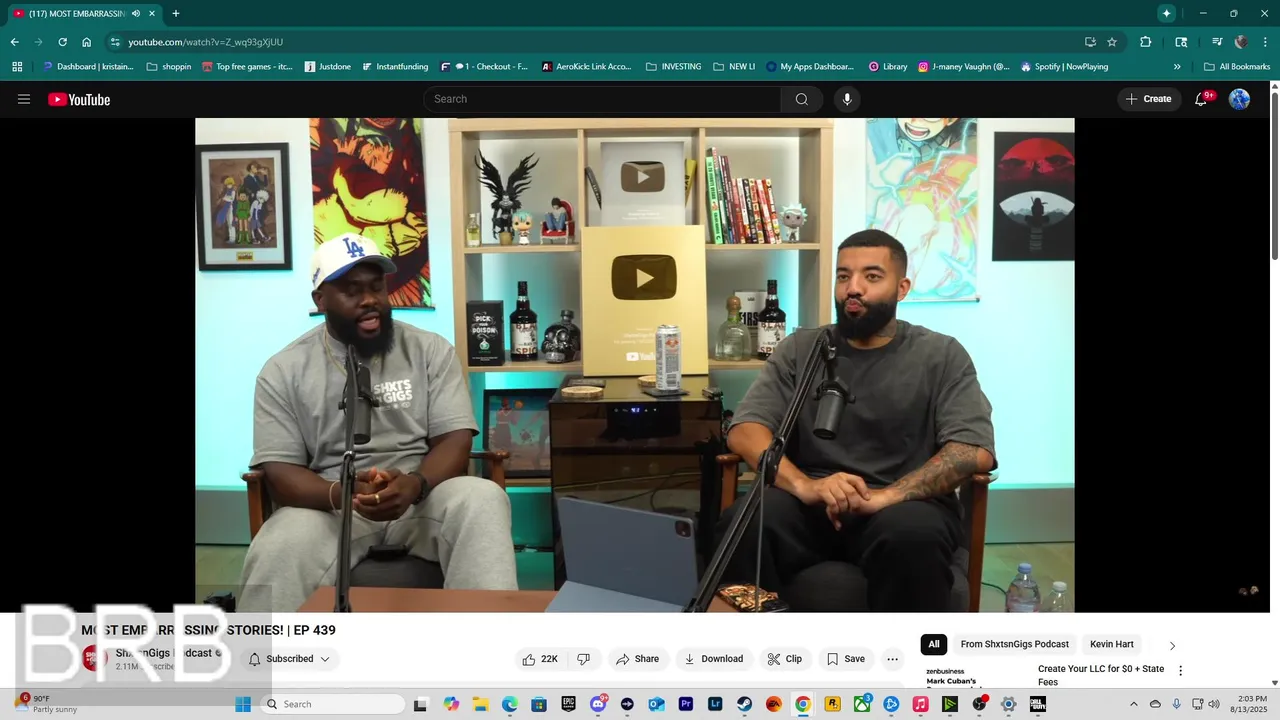Click the Windows Start button
Image resolution: width=1280 pixels, height=720 pixels.
243,704
